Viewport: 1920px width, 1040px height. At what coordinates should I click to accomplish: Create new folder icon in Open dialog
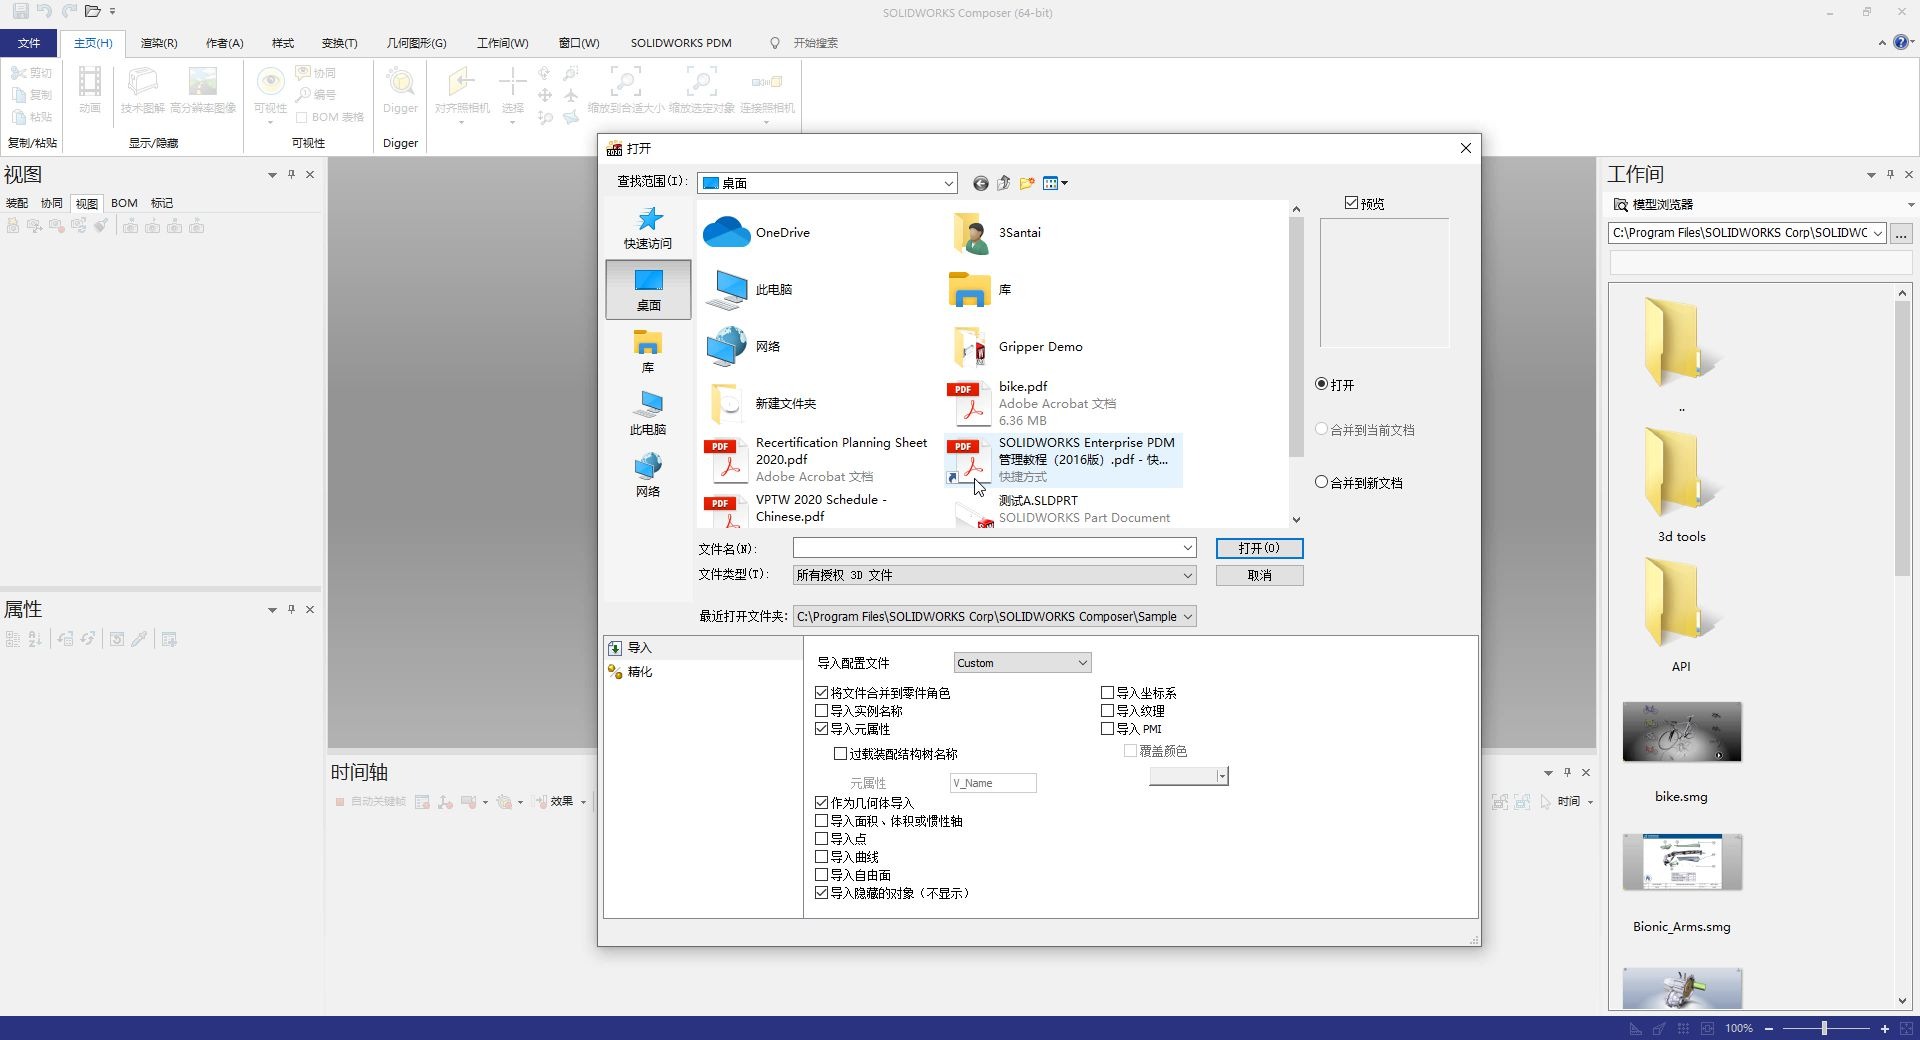coord(1027,183)
